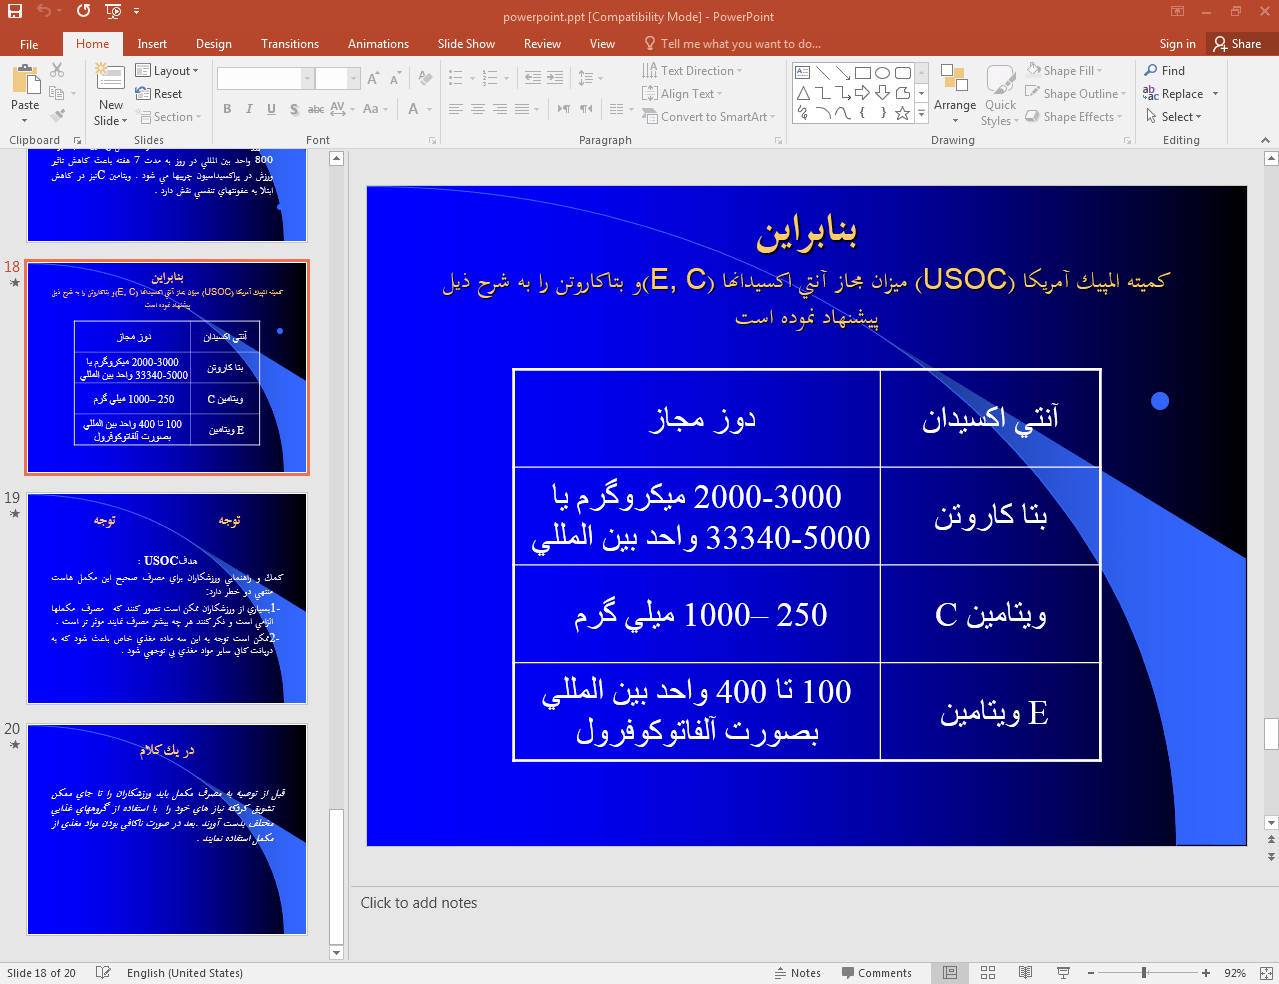Image resolution: width=1279 pixels, height=984 pixels.
Task: Select the Down Arrow block shape
Action: click(883, 93)
